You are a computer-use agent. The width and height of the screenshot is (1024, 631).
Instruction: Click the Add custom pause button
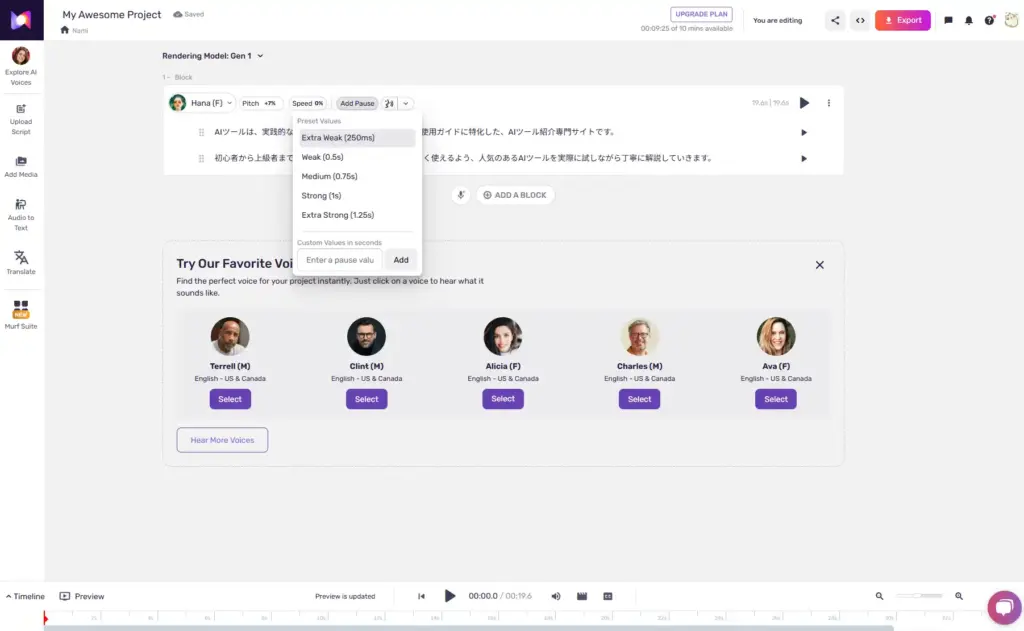[x=401, y=260]
